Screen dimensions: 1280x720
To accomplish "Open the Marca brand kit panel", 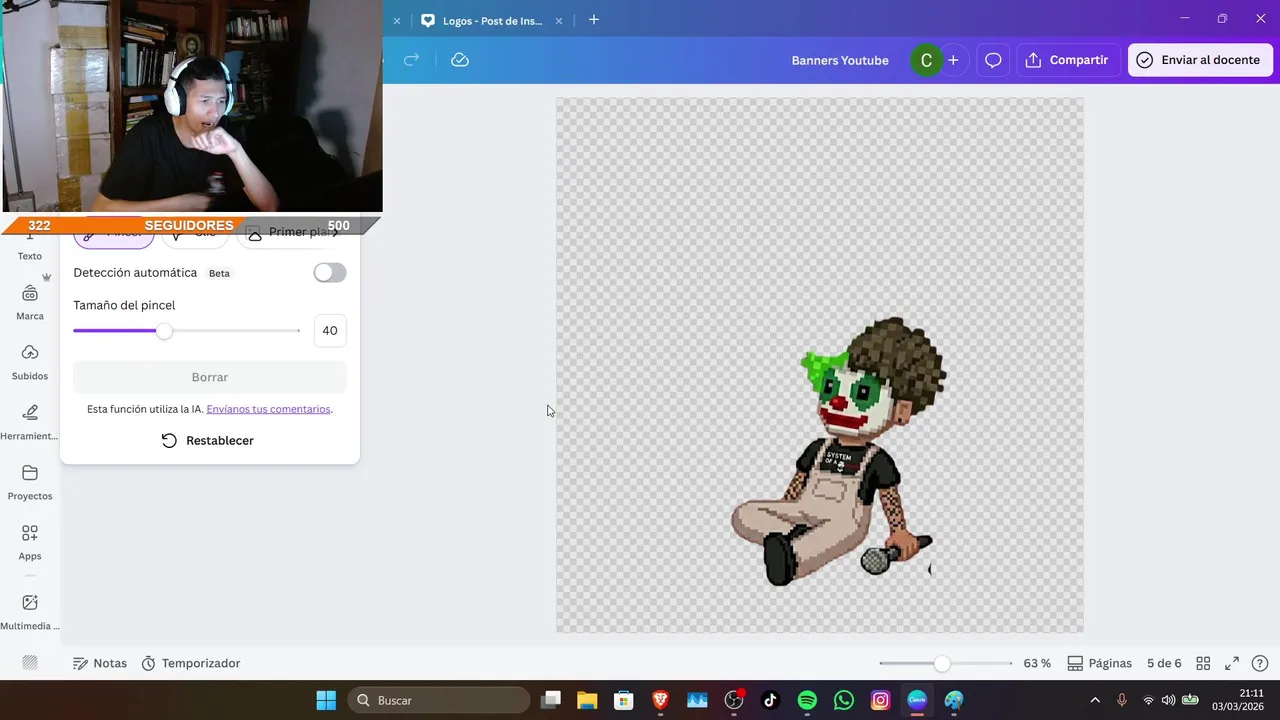I will [30, 303].
